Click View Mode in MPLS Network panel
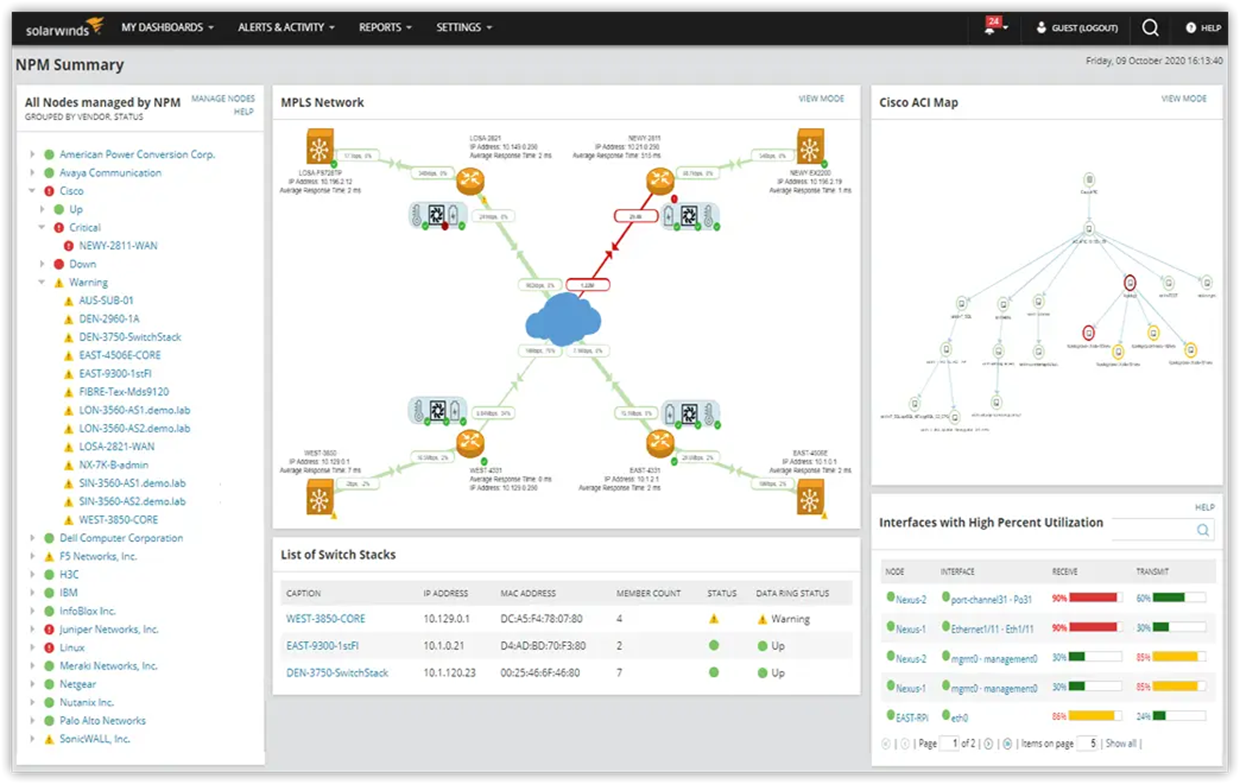 point(821,99)
